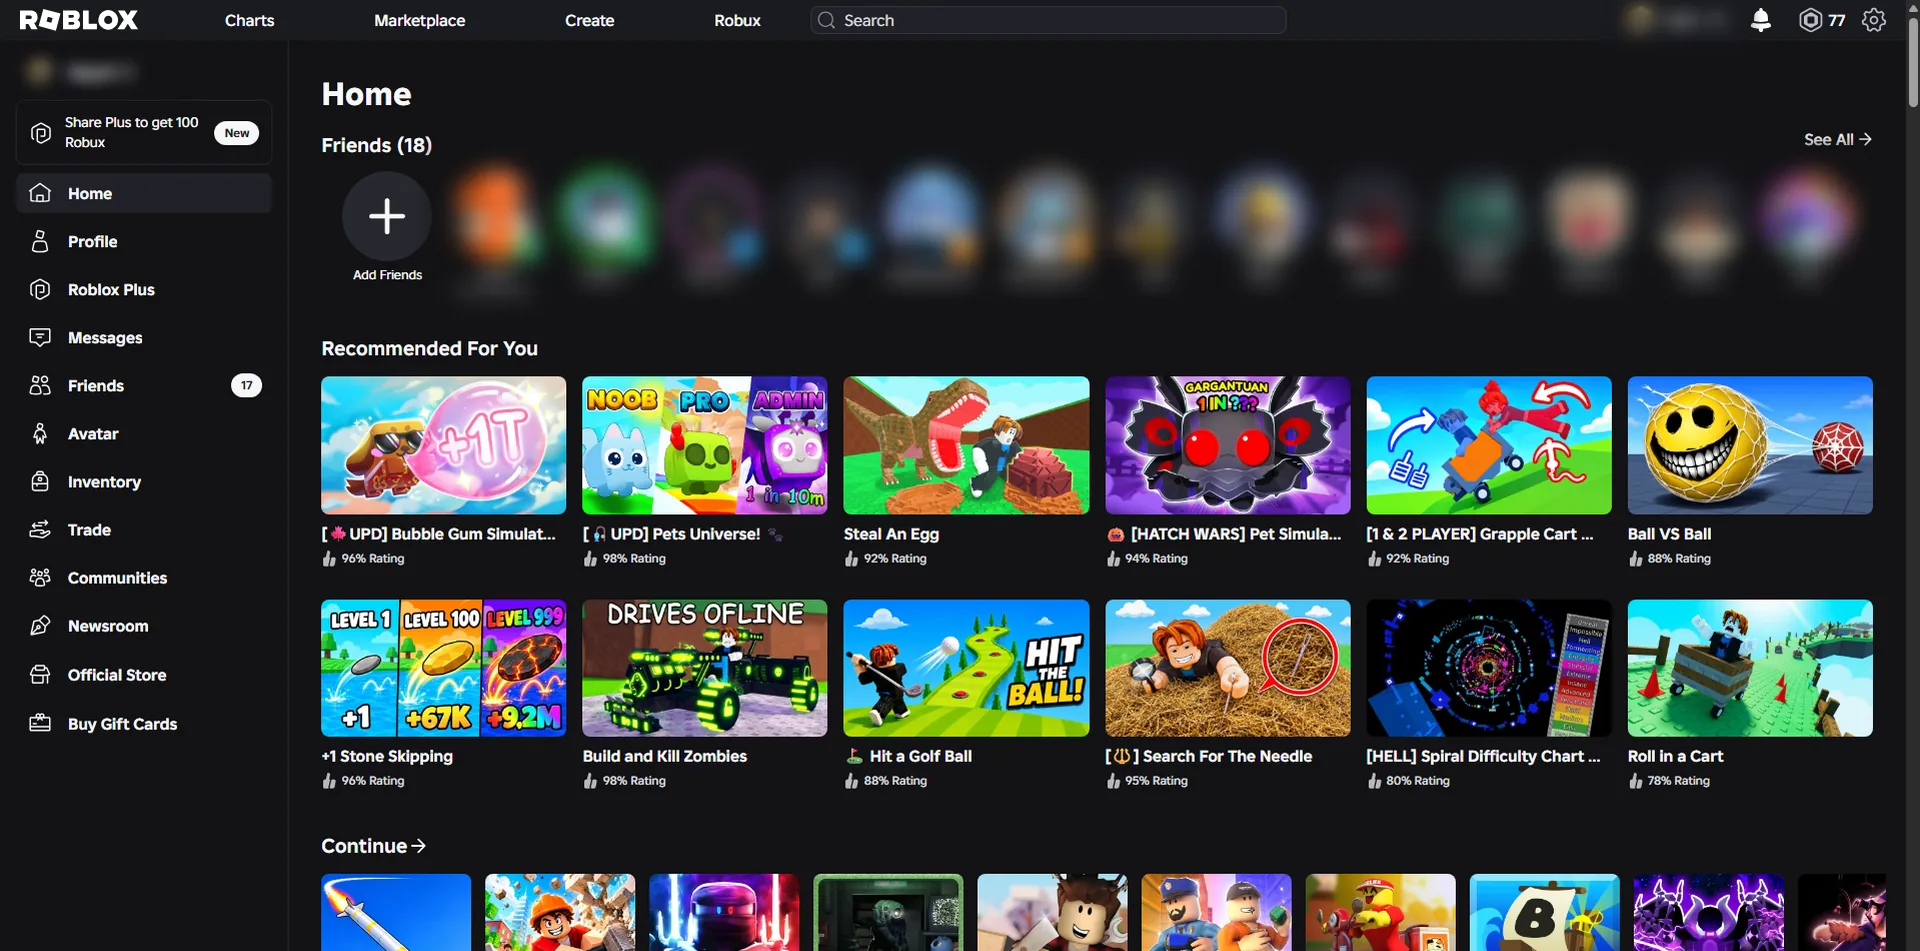Open the Robux balance icon showing 77
Image resolution: width=1920 pixels, height=951 pixels.
point(1810,20)
